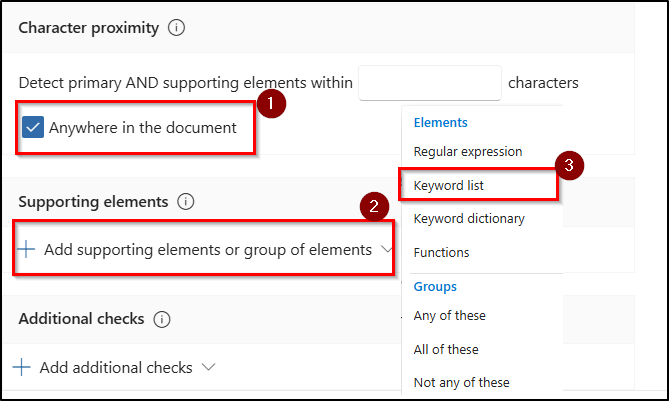Focus the characters proximity number input box
The image size is (669, 401).
tap(429, 83)
